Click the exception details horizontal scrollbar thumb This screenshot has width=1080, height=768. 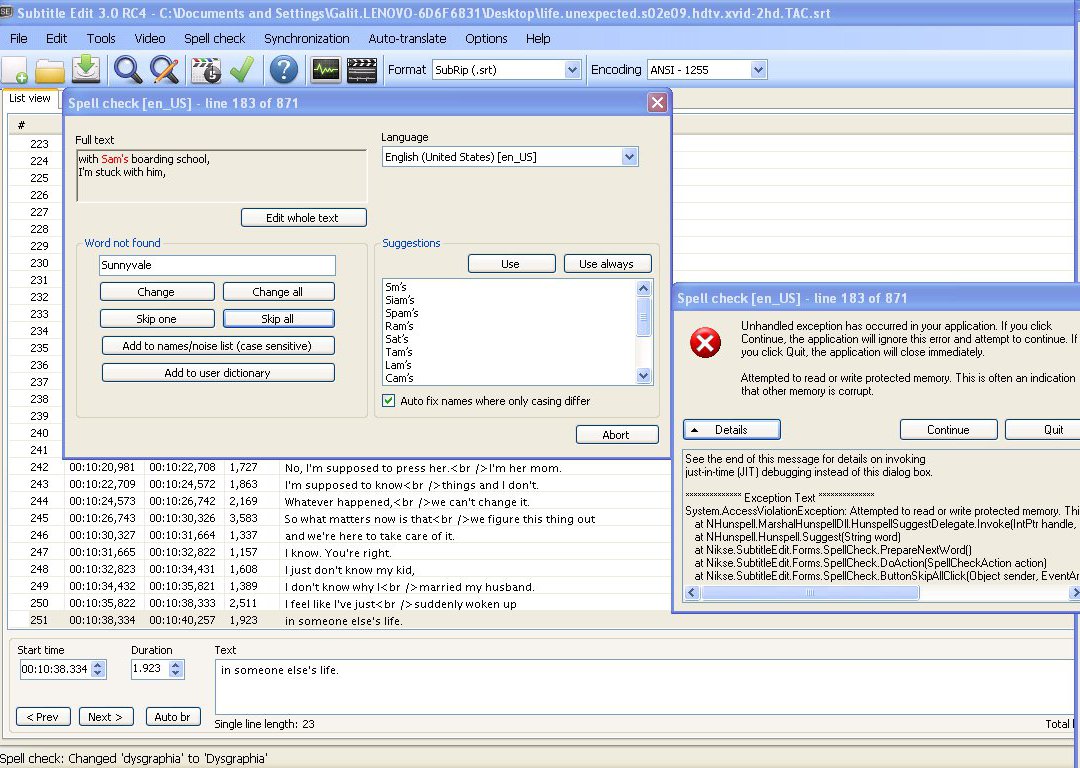[810, 592]
